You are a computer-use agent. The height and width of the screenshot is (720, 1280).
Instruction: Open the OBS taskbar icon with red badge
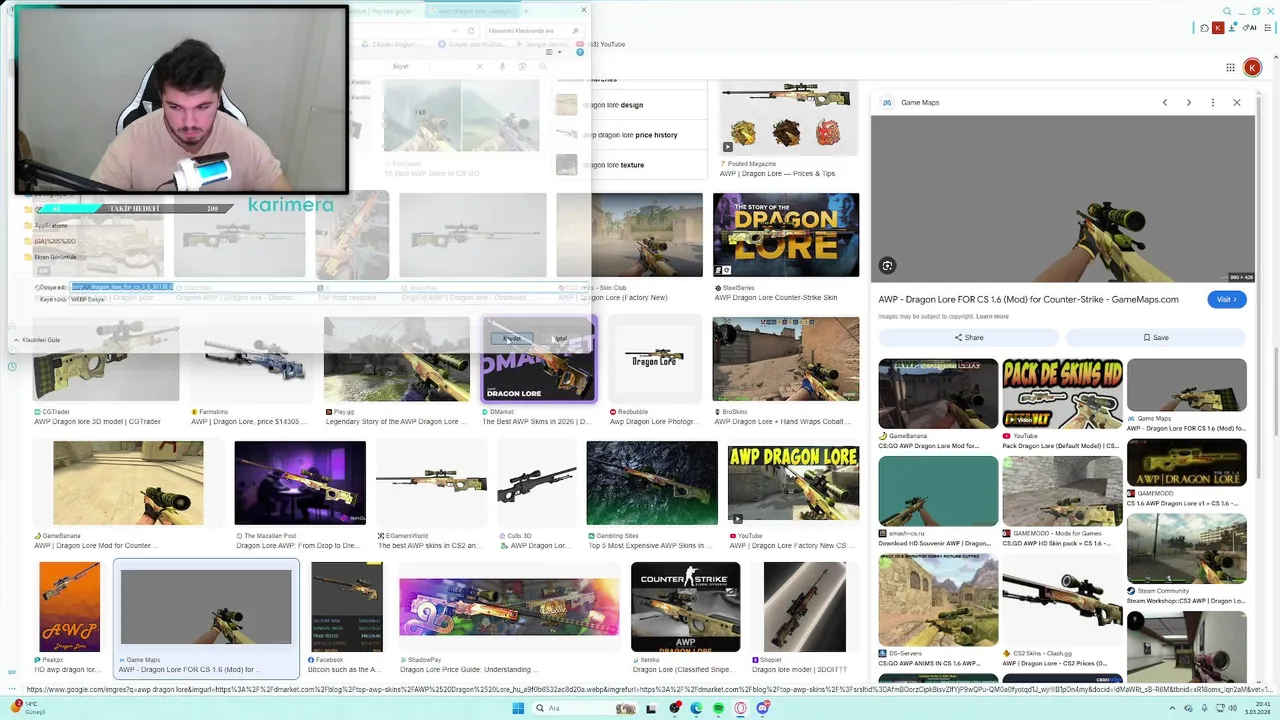676,708
